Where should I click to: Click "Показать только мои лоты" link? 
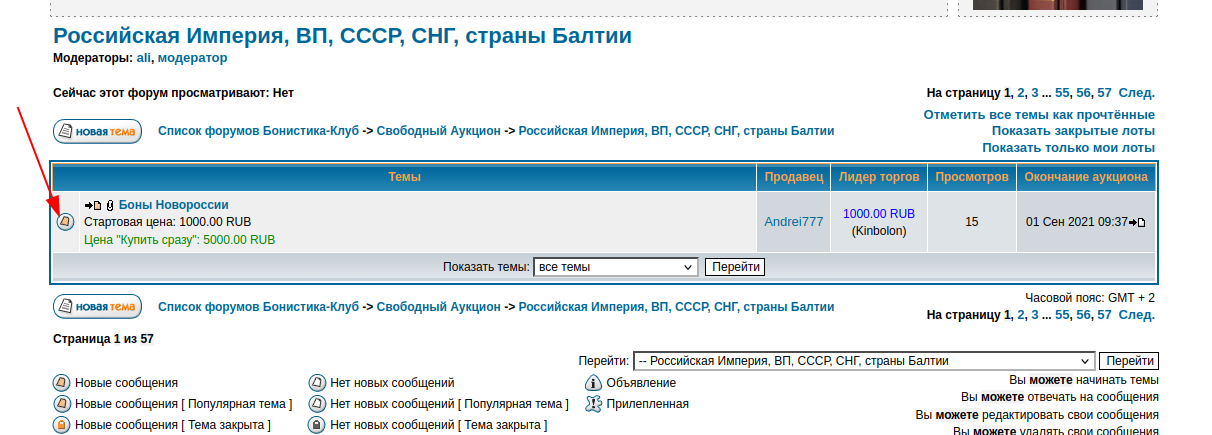(1068, 148)
